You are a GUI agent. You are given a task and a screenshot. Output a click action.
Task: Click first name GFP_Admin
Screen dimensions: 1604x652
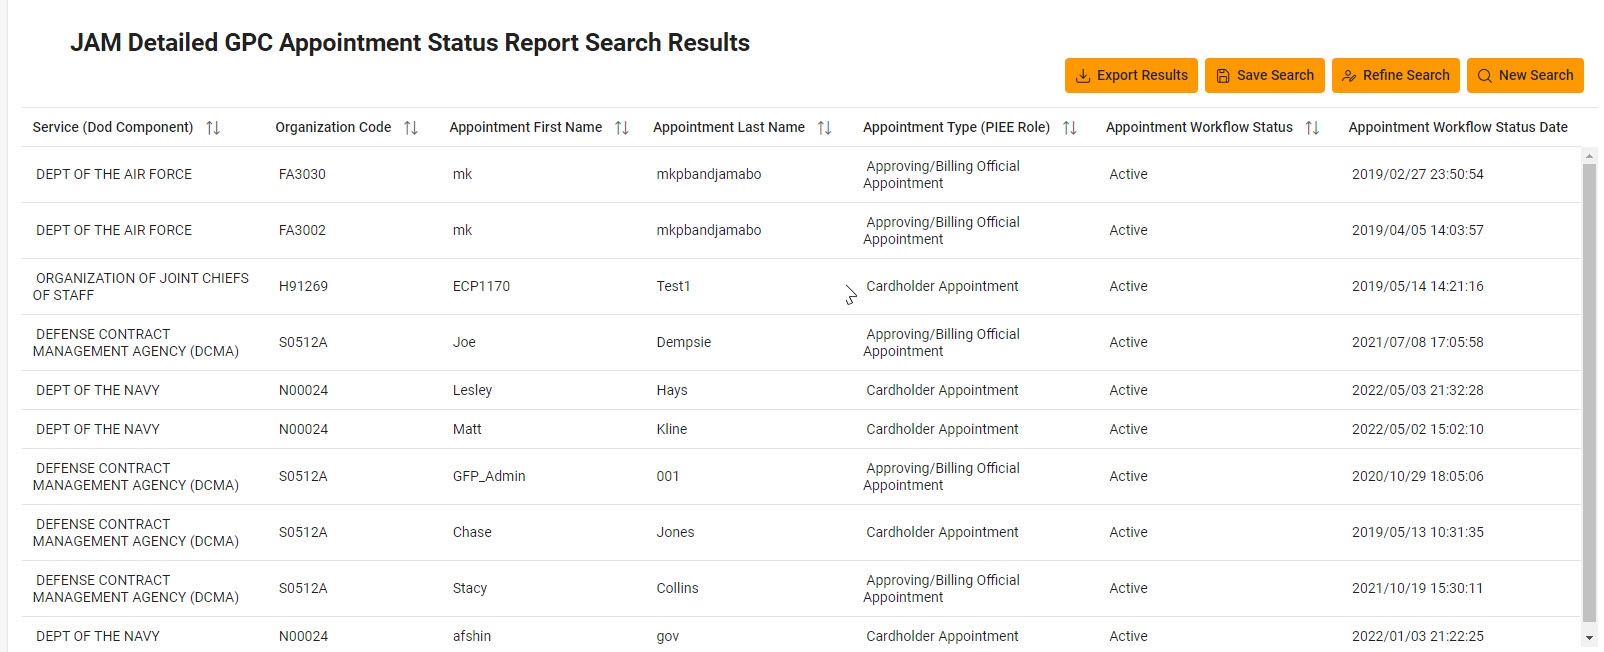coord(489,476)
